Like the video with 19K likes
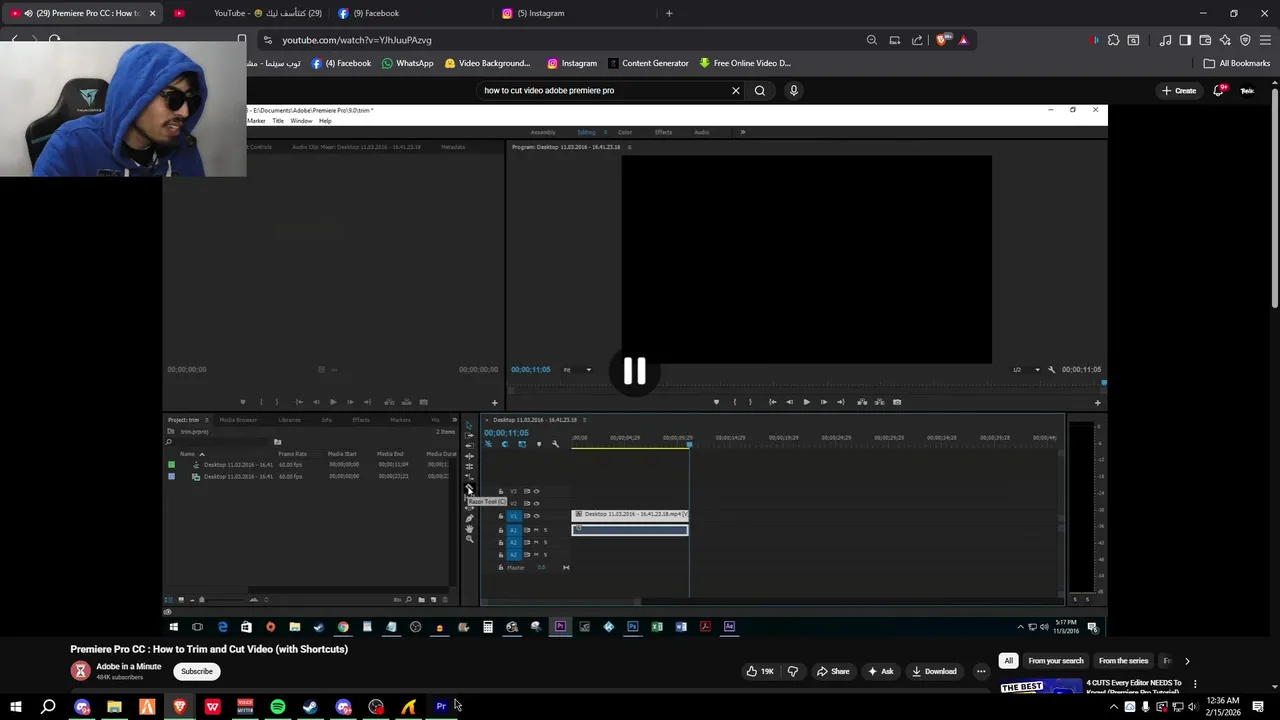 pyautogui.click(x=760, y=671)
